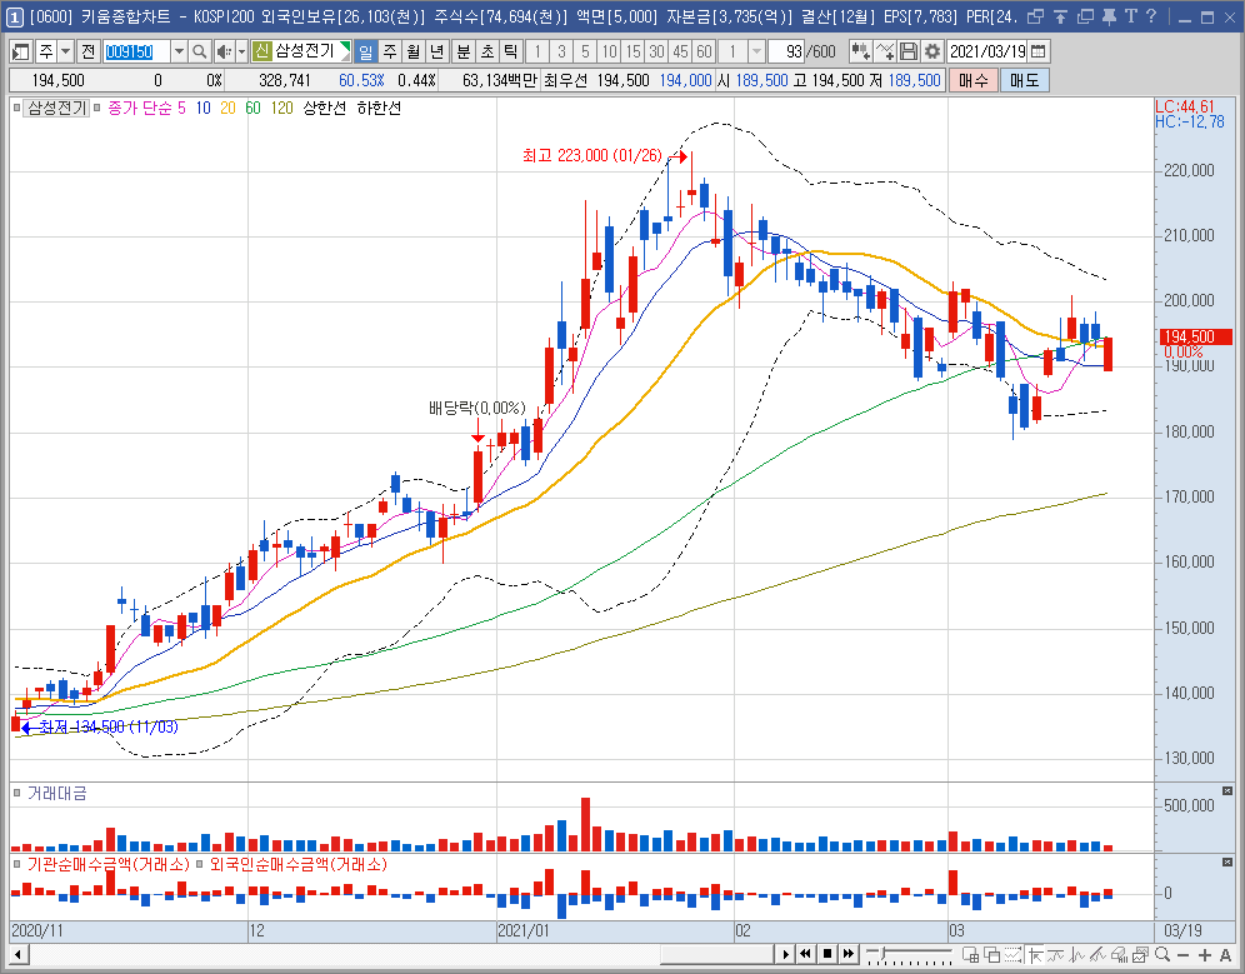The image size is (1245, 974).
Task: Click the 주 button at toolbar's left
Action: 46,51
